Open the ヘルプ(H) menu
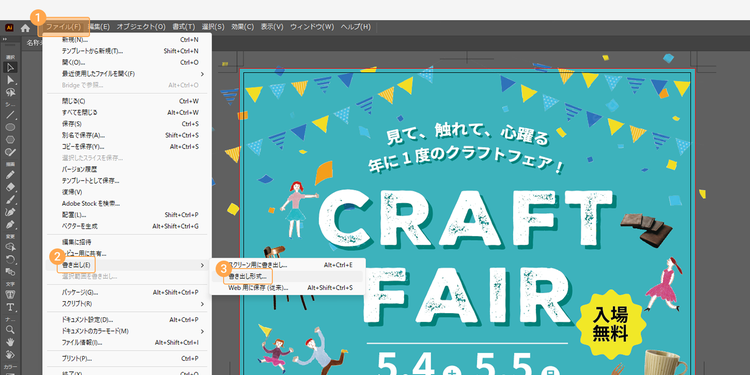The image size is (750, 375). click(x=355, y=27)
